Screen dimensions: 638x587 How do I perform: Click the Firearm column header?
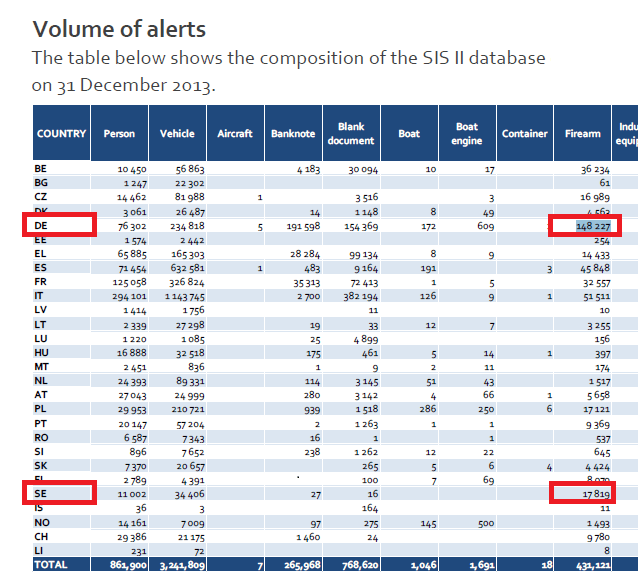(583, 134)
